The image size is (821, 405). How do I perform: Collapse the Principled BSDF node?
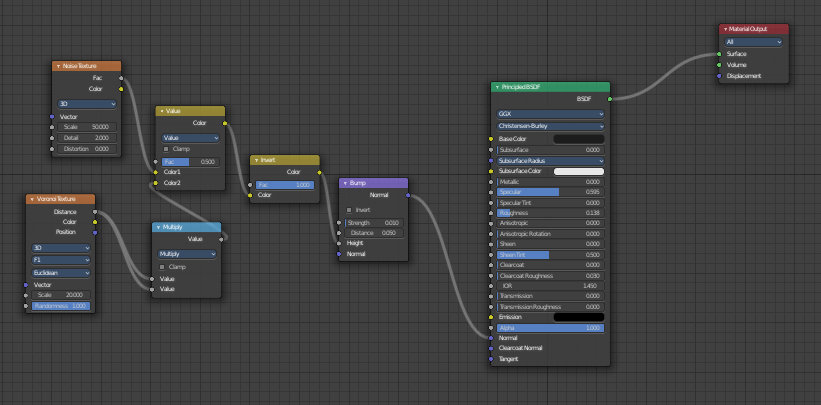click(x=497, y=87)
